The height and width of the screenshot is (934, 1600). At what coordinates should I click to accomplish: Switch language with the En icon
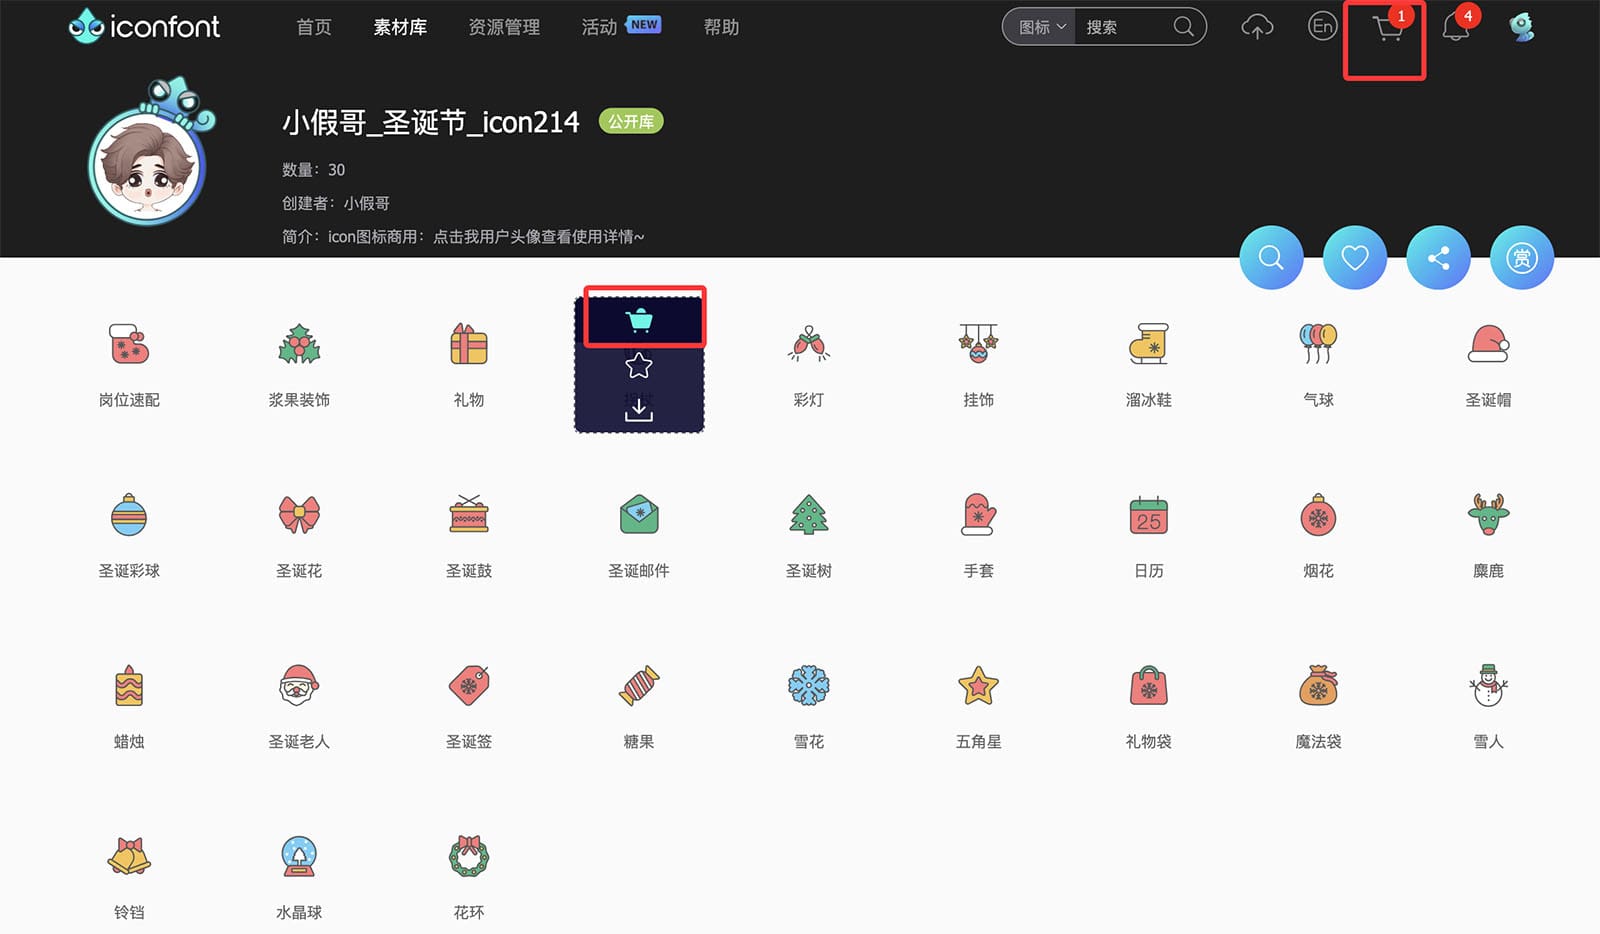point(1322,27)
